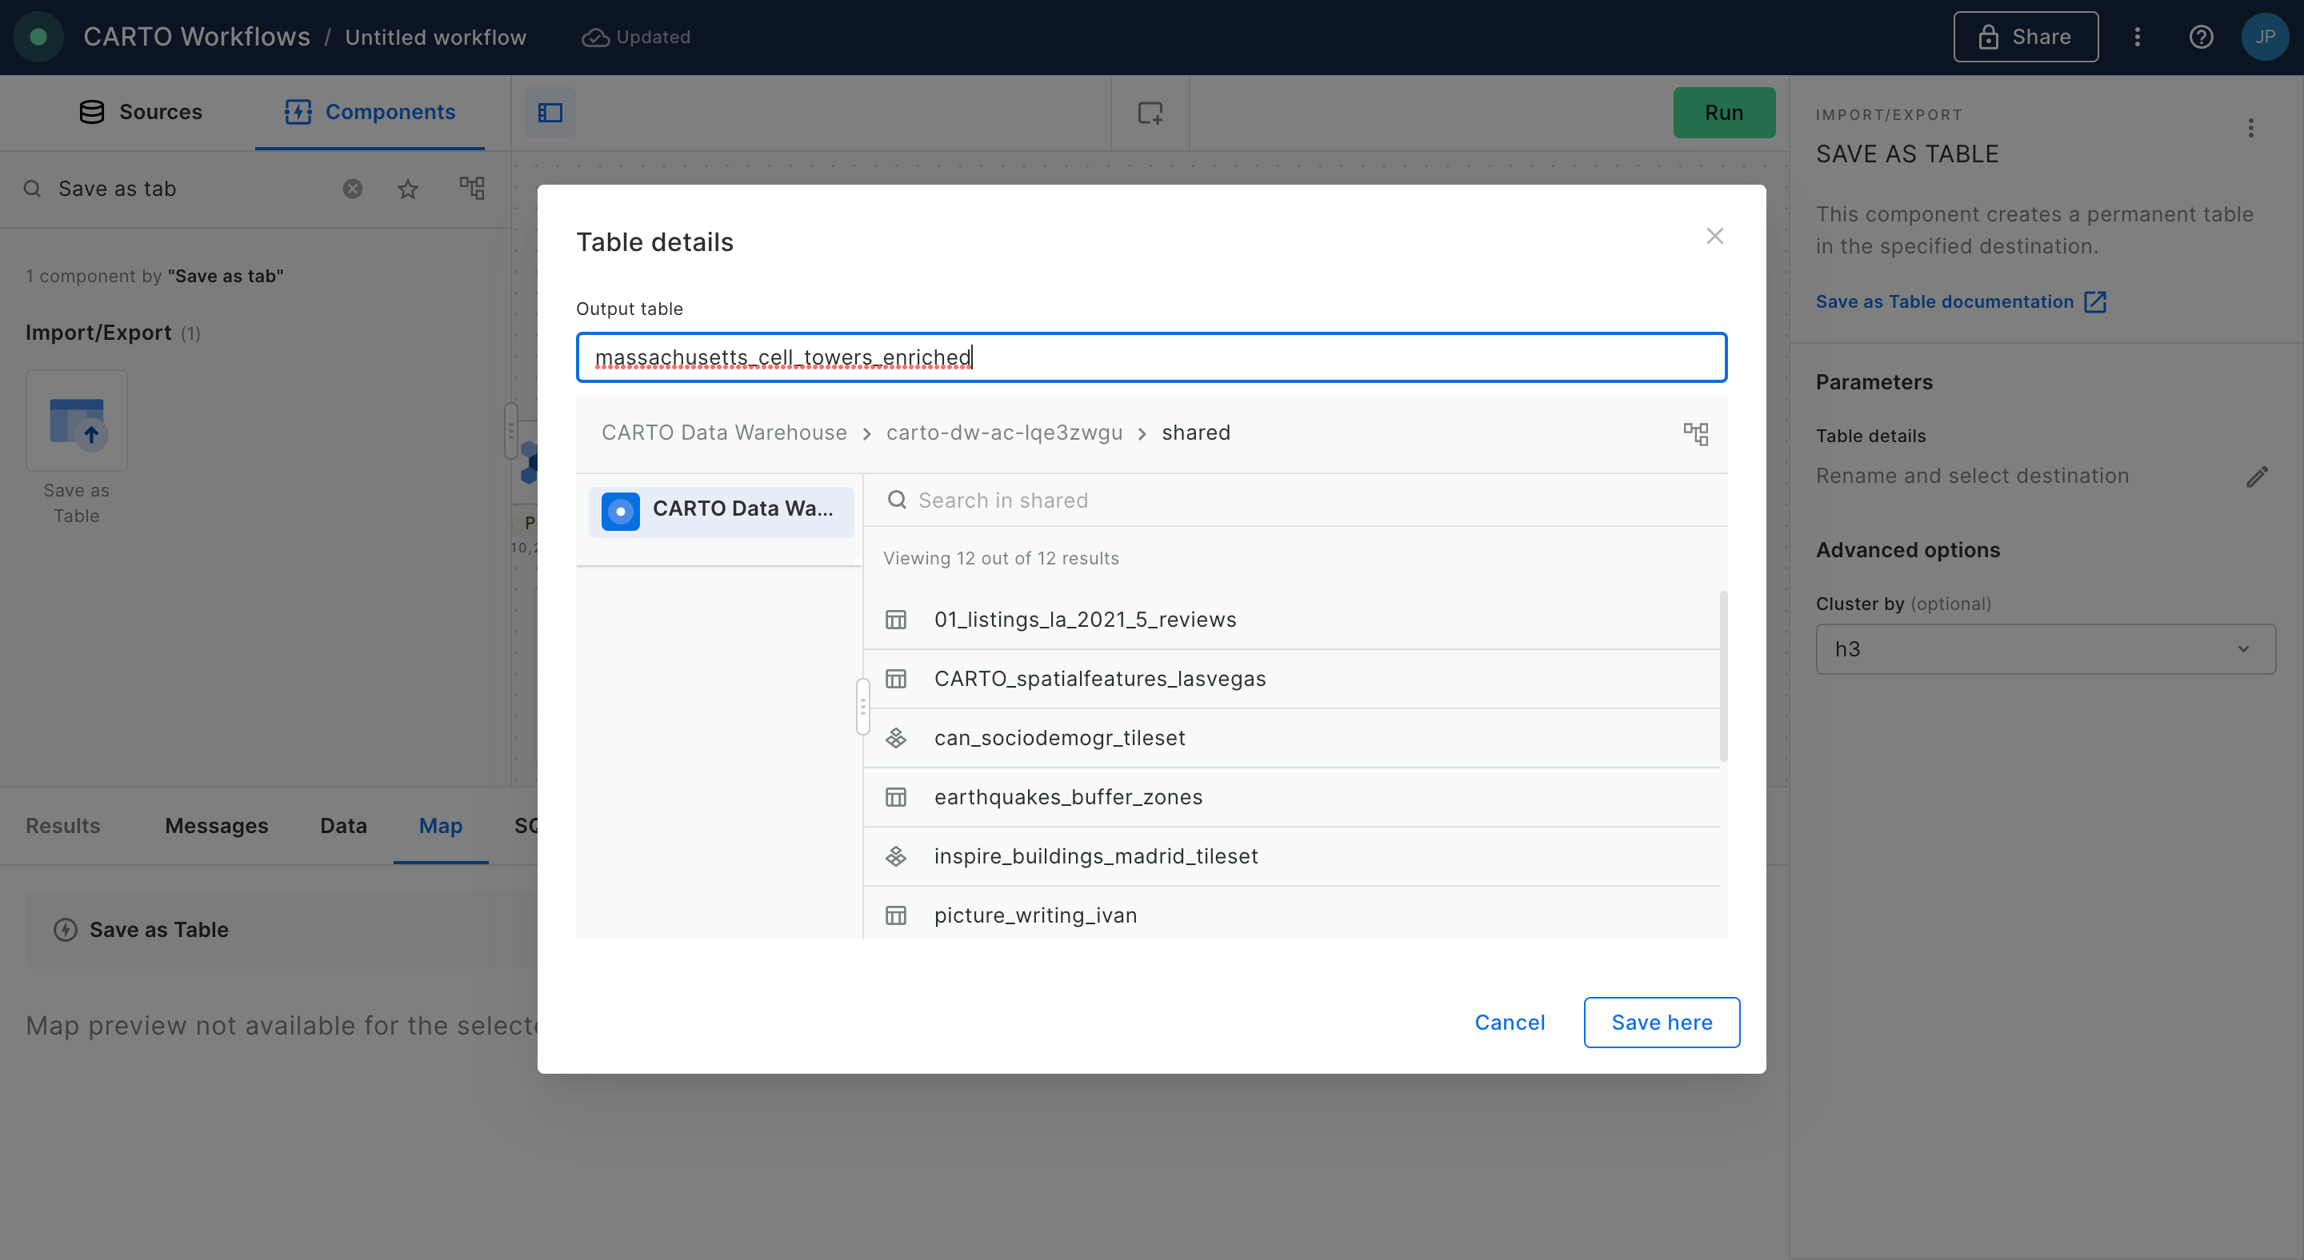This screenshot has height=1260, width=2304.
Task: Click the add note icon in toolbar
Action: [x=1150, y=112]
